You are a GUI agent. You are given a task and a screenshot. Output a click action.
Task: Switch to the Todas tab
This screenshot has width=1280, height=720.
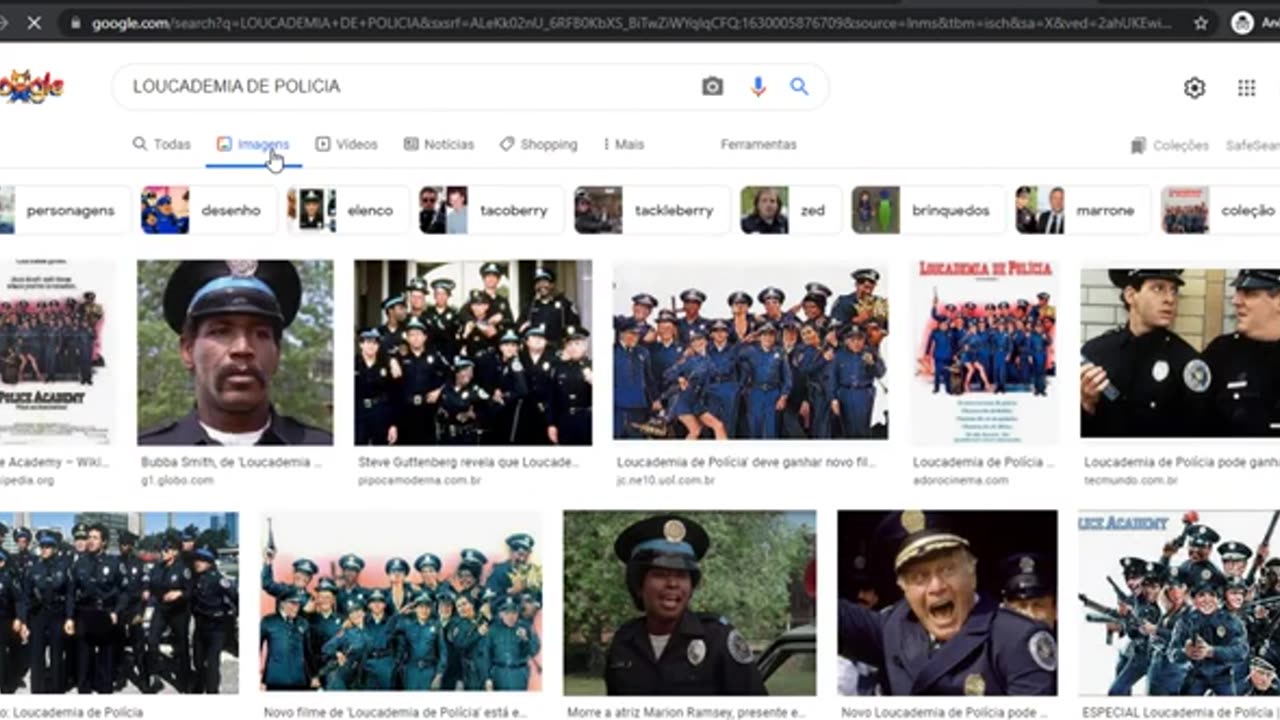[x=161, y=144]
